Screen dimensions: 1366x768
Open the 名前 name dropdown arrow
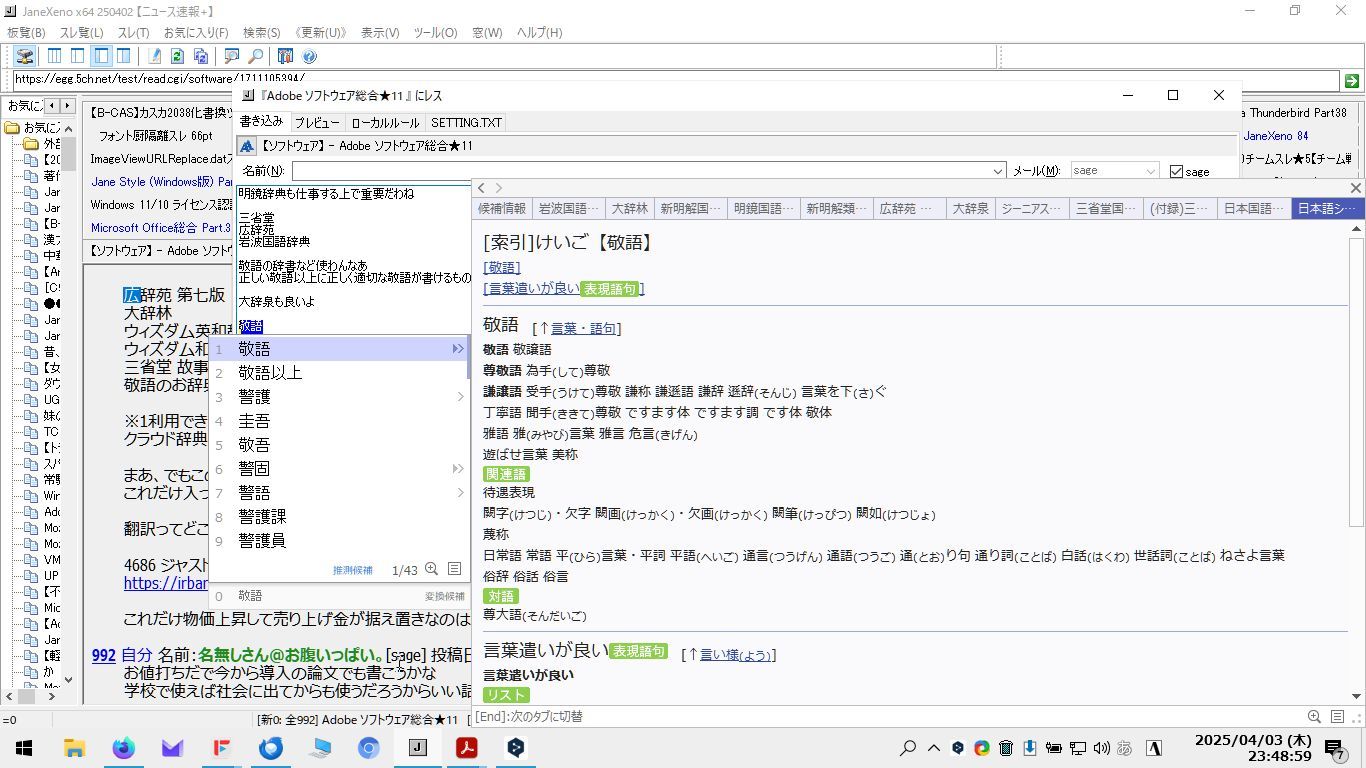click(x=997, y=171)
